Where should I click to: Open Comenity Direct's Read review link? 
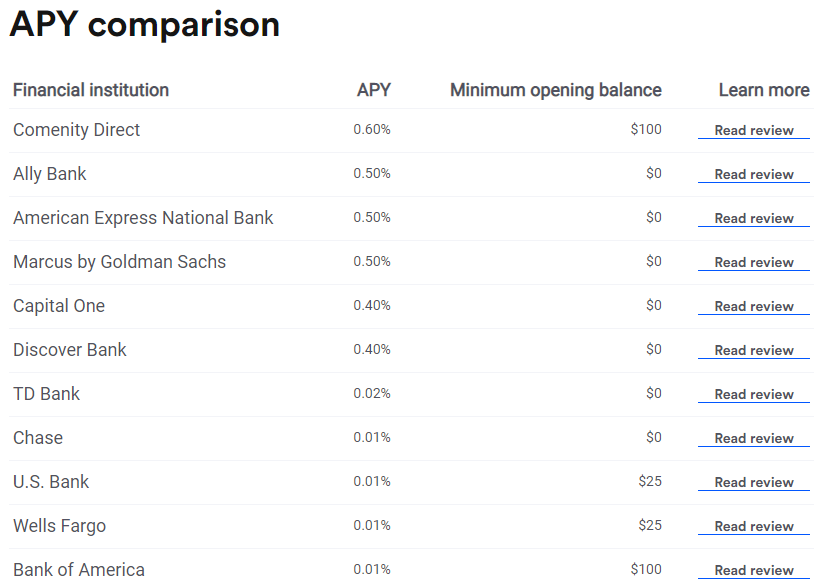[753, 130]
